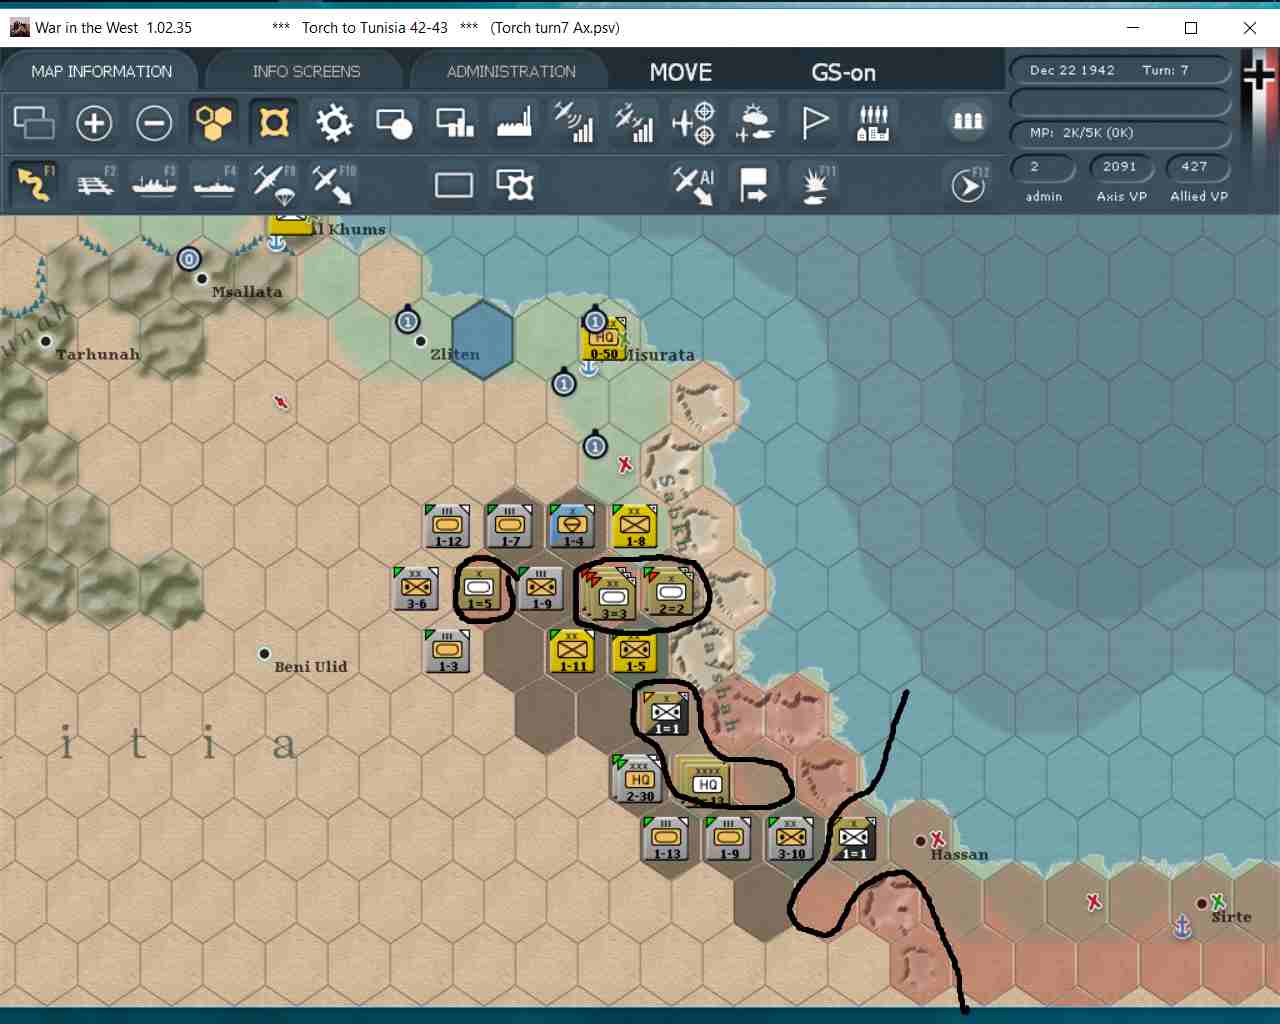This screenshot has width=1280, height=1024.
Task: Click the rectangle-with-hex-control icon
Action: point(515,185)
